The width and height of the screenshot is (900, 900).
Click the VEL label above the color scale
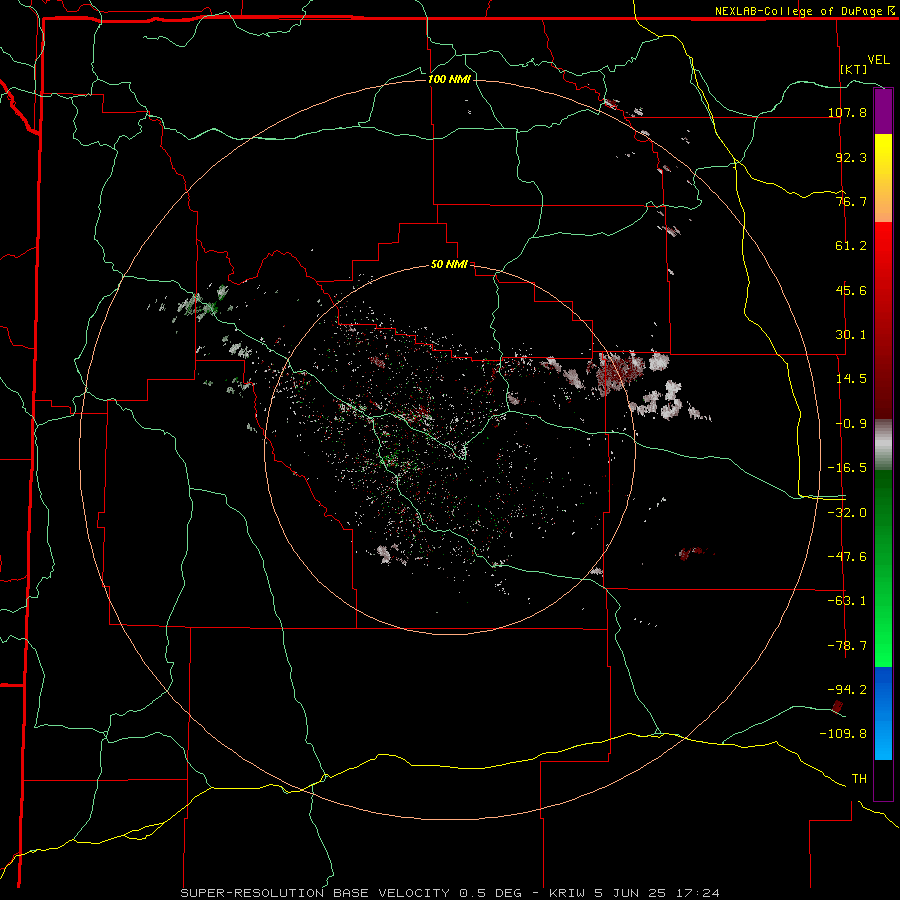(x=878, y=60)
